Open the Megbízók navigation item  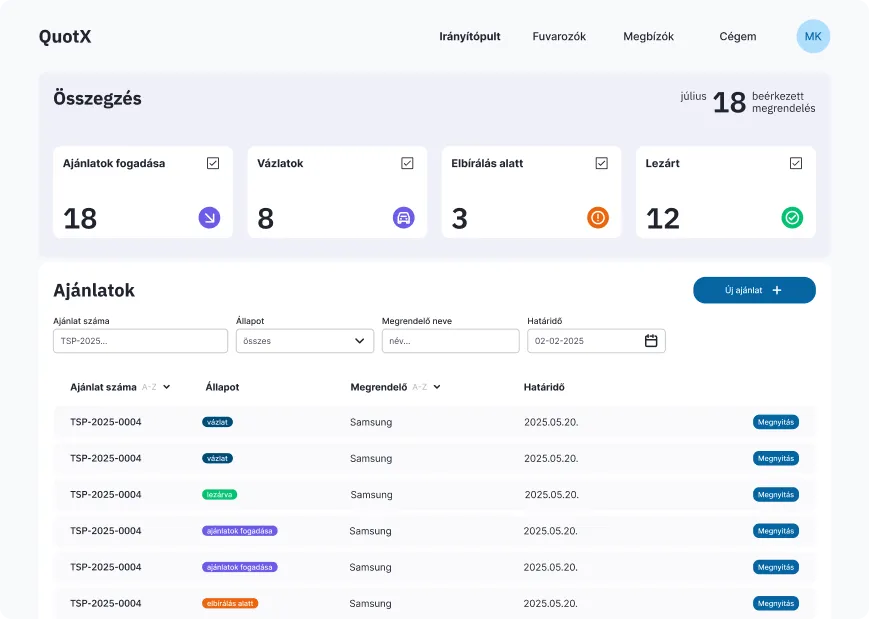[648, 37]
